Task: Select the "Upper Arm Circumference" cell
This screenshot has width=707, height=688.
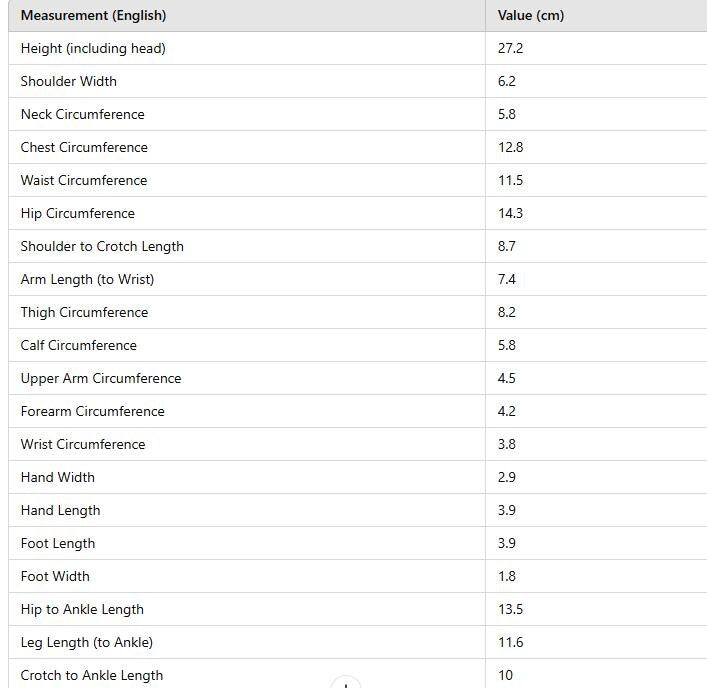Action: coord(101,378)
